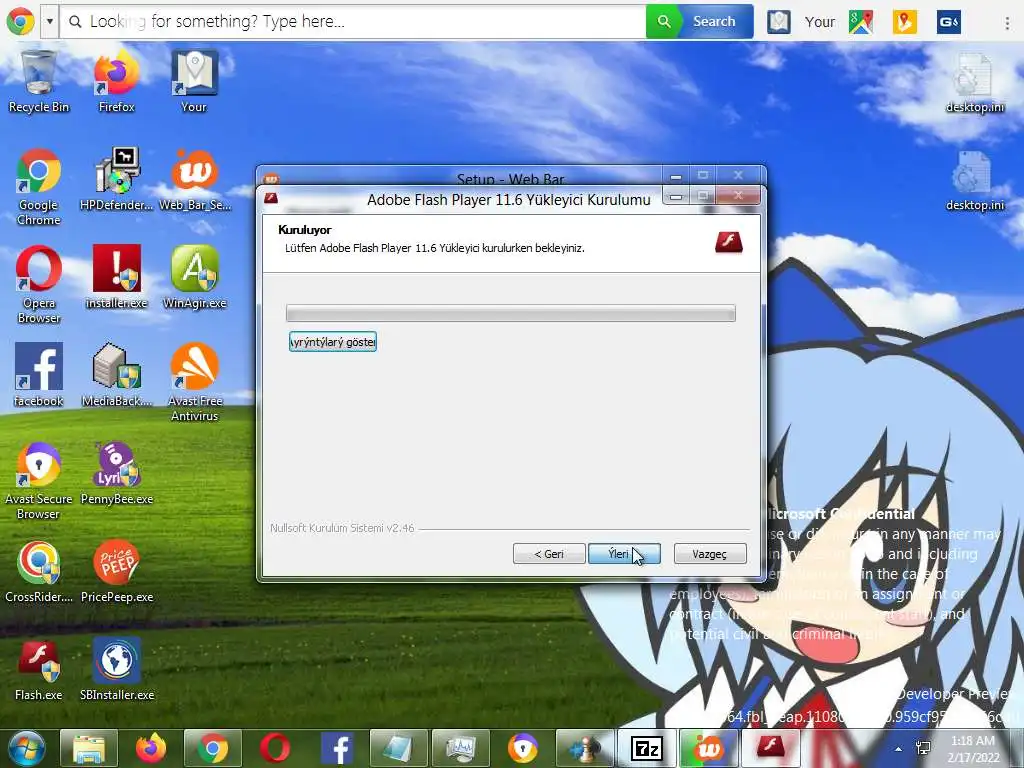Select the facebook desktop shortcut

coord(39,376)
